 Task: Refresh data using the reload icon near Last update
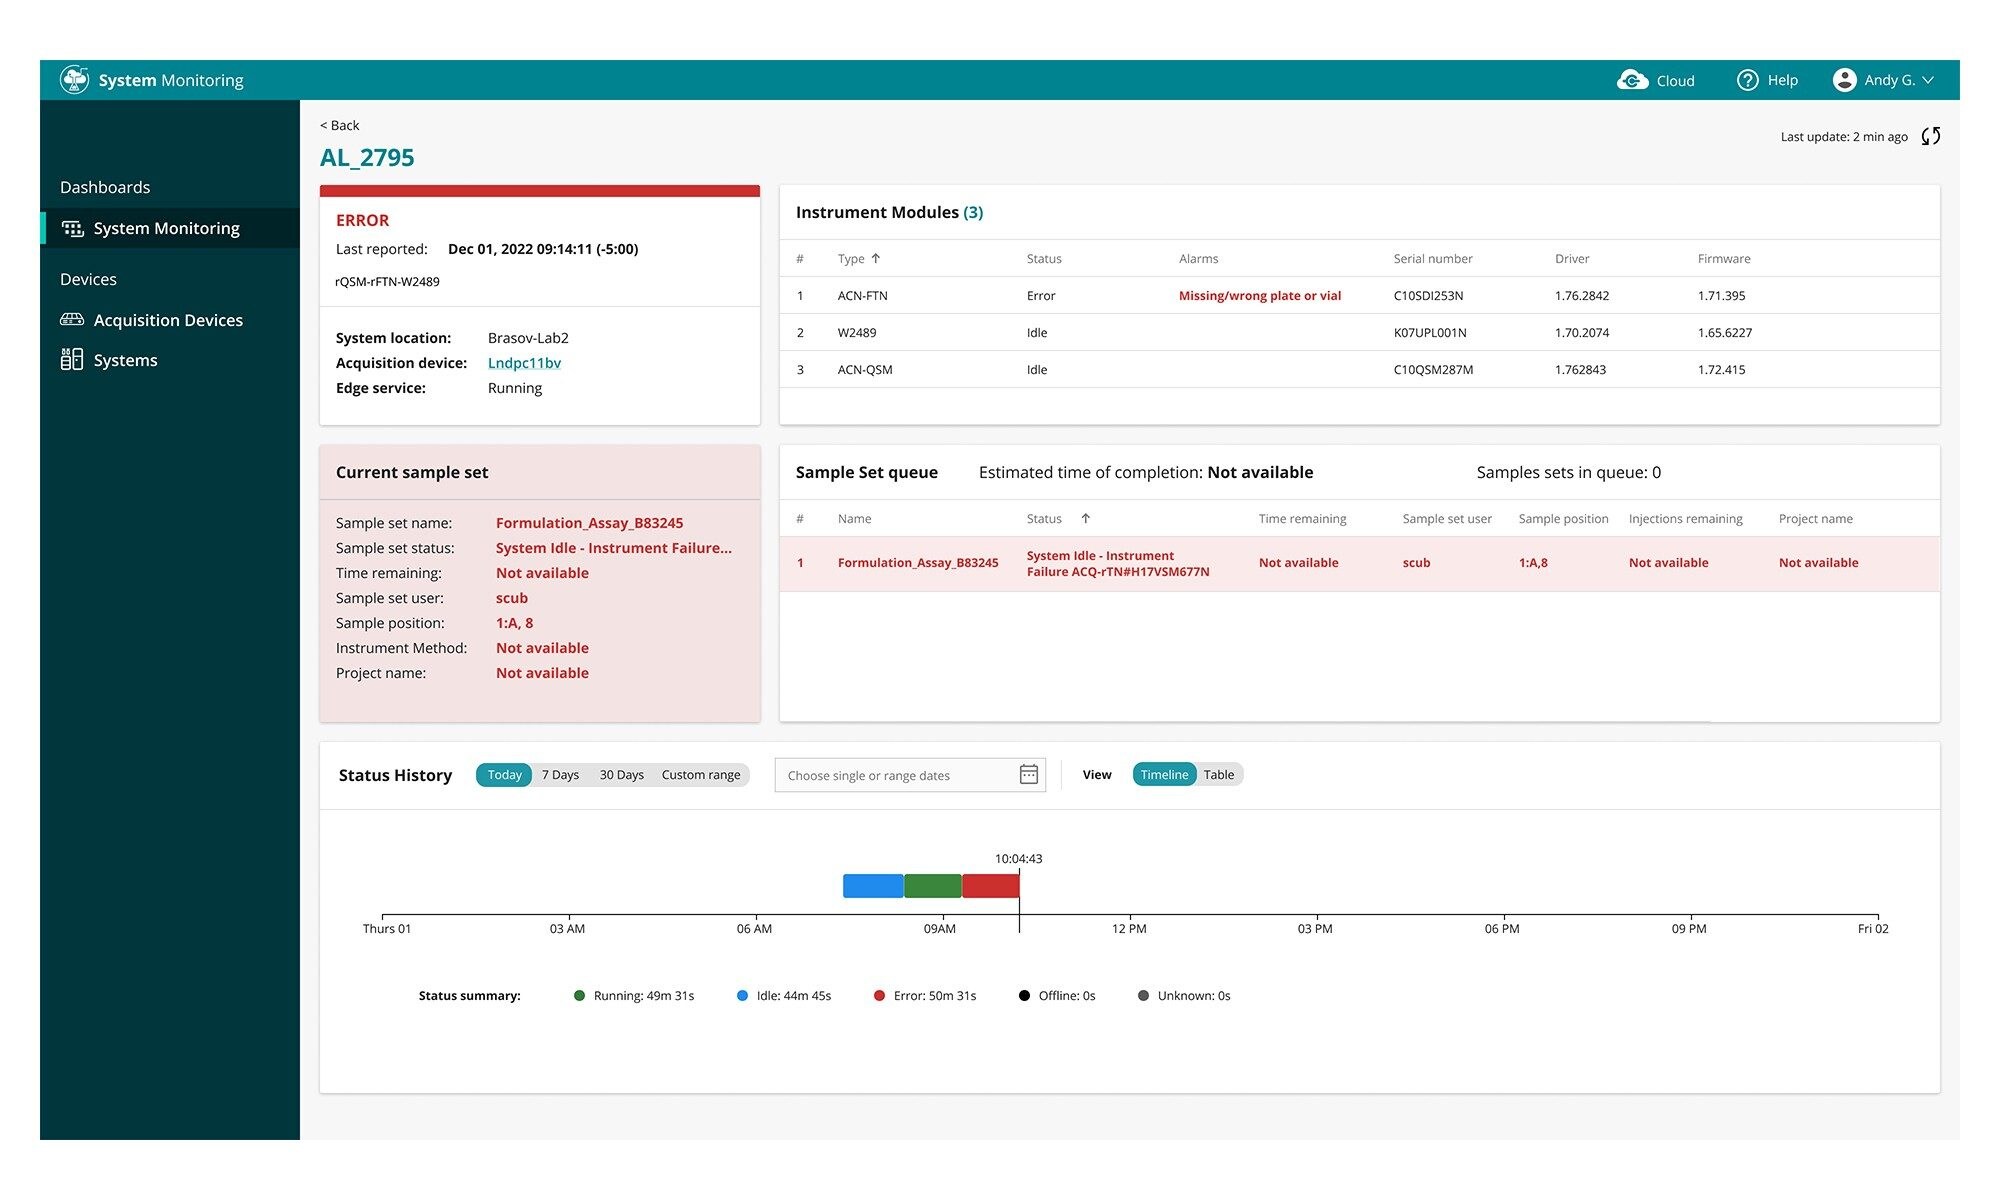point(1931,136)
